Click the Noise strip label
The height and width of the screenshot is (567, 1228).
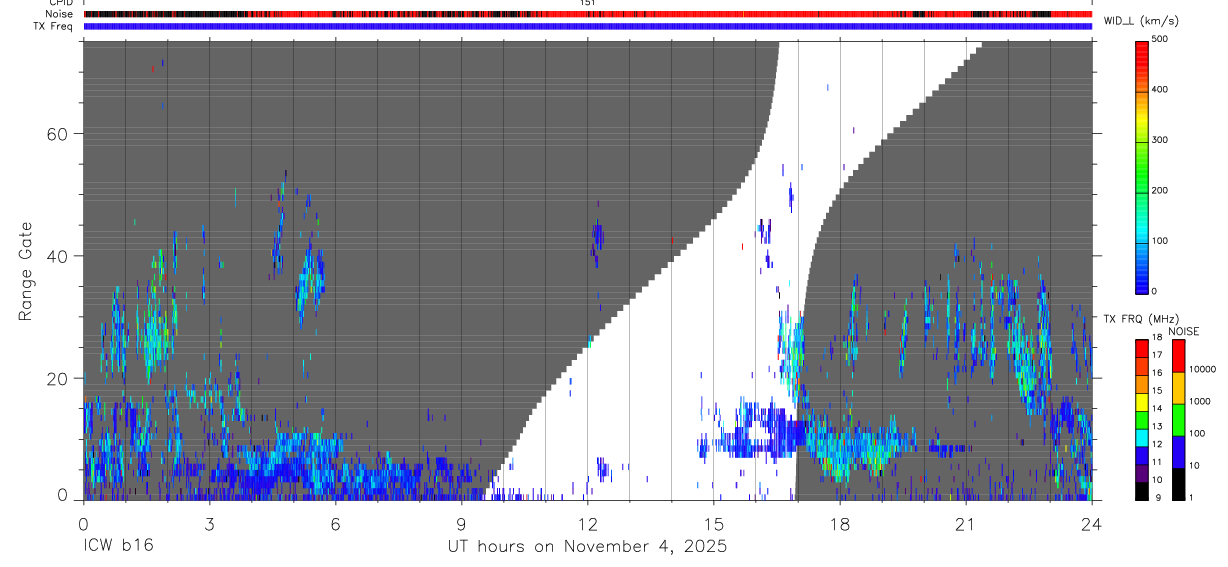coord(60,14)
